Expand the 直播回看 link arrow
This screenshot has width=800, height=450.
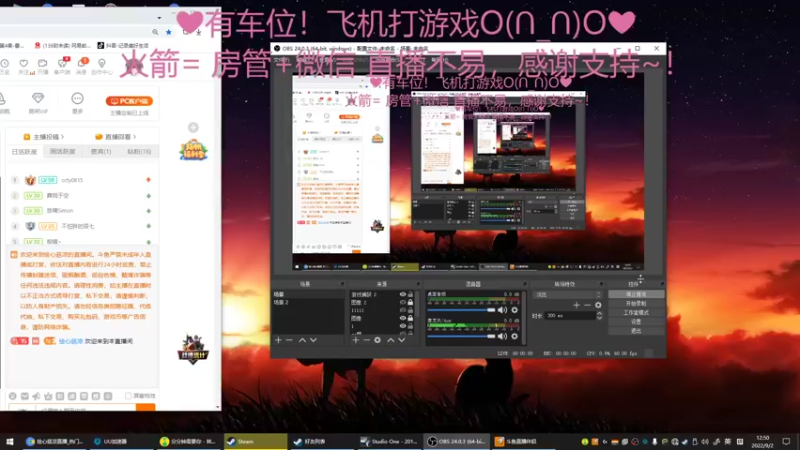(x=134, y=137)
